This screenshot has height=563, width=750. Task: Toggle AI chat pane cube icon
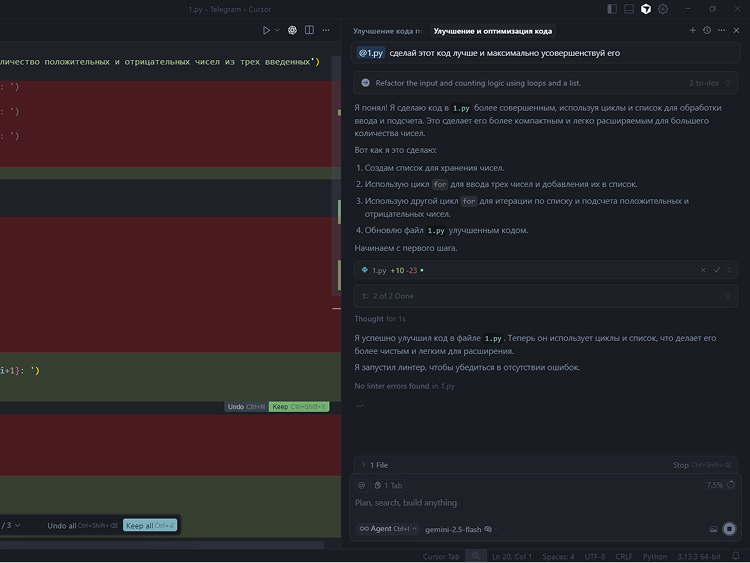point(646,9)
